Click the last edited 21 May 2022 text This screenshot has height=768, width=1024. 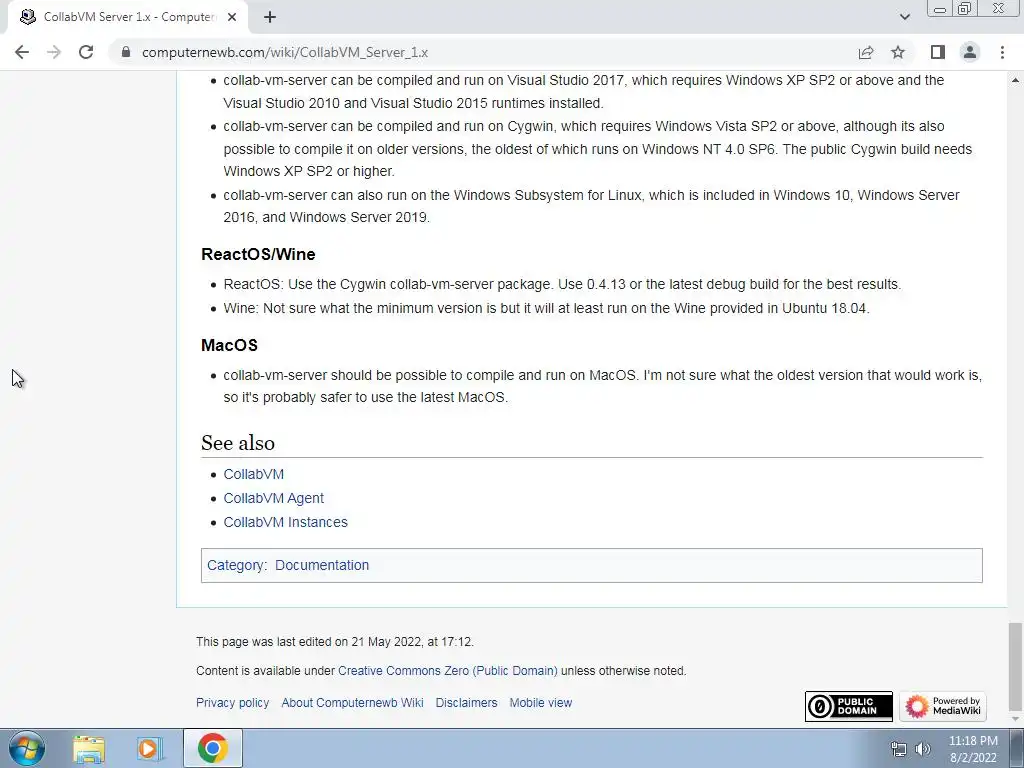(x=335, y=642)
